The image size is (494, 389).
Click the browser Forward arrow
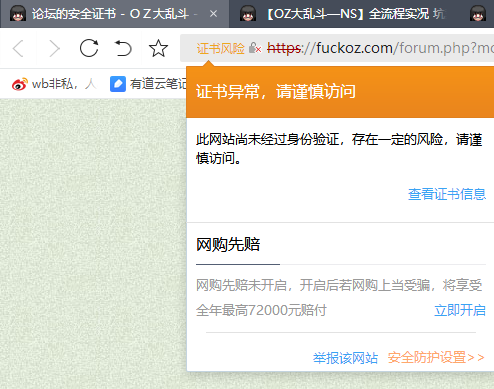pyautogui.click(x=54, y=49)
